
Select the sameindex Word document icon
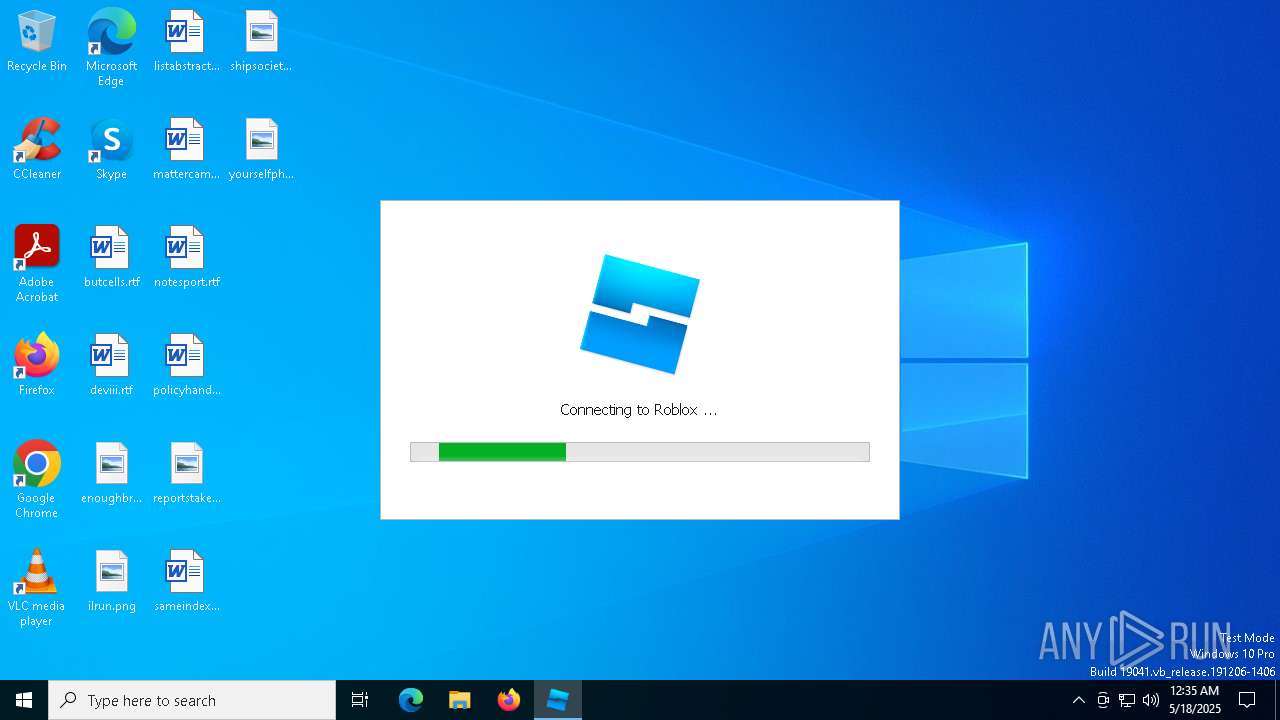(186, 582)
